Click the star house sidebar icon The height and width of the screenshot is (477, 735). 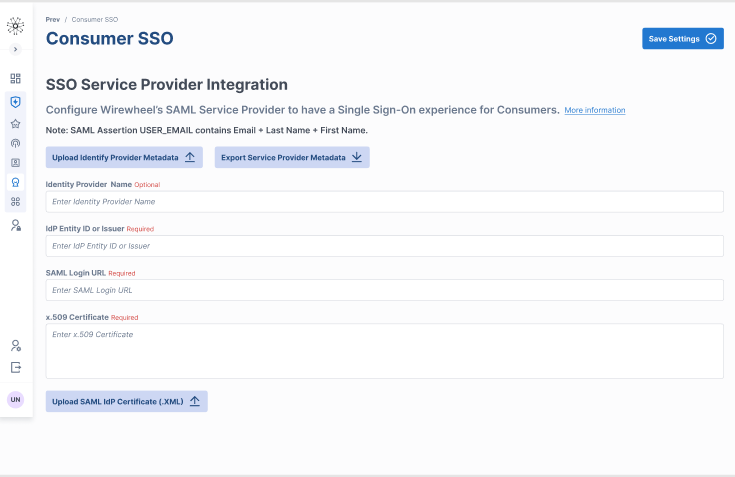tap(15, 124)
